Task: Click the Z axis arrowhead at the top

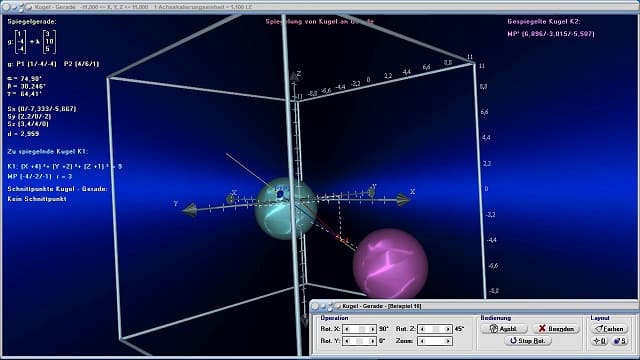Action: pos(294,76)
